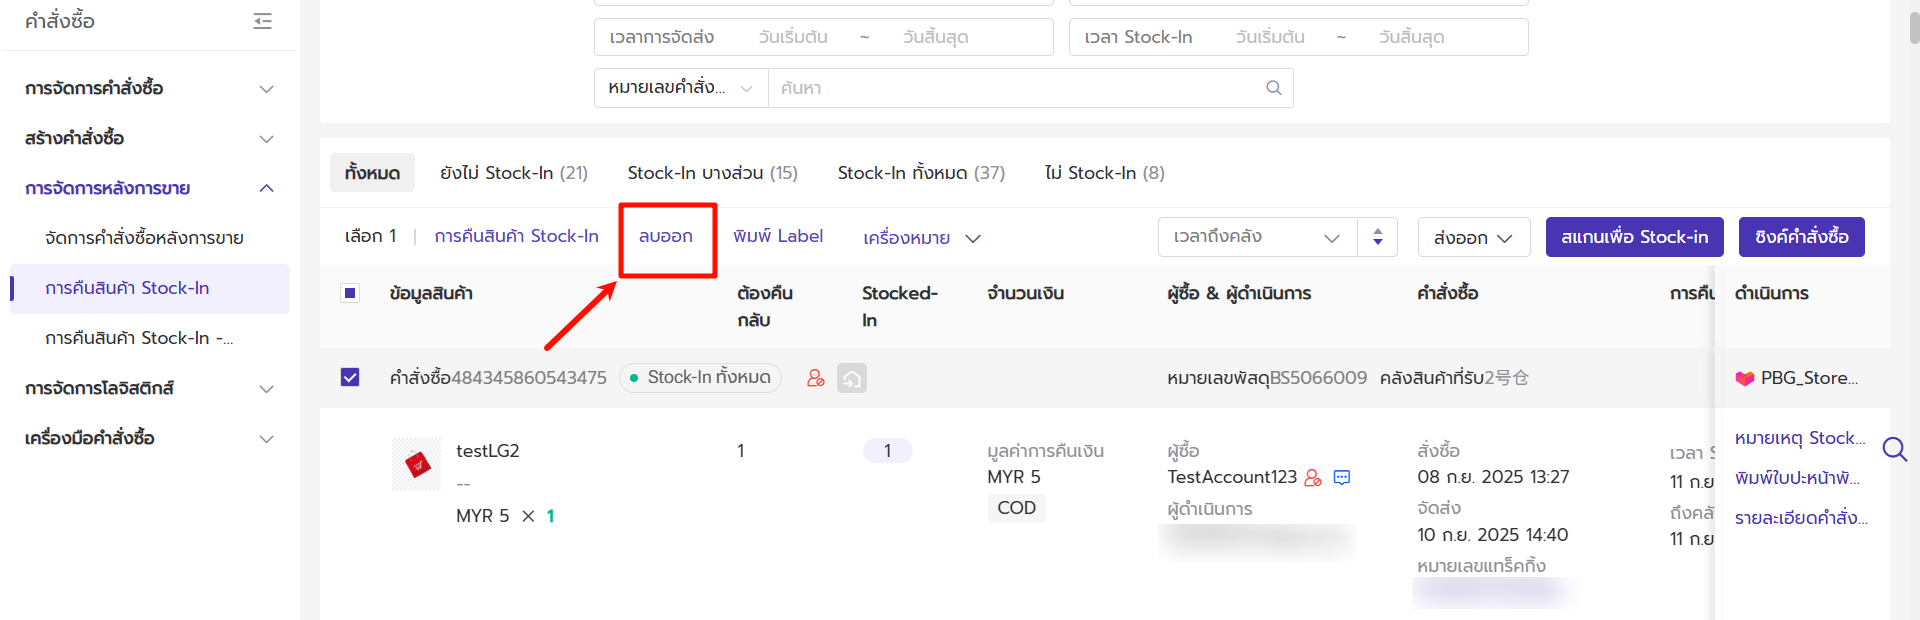This screenshot has width=1920, height=620.
Task: Switch to the ยังไม่ Stock-In (21) tab
Action: [514, 173]
